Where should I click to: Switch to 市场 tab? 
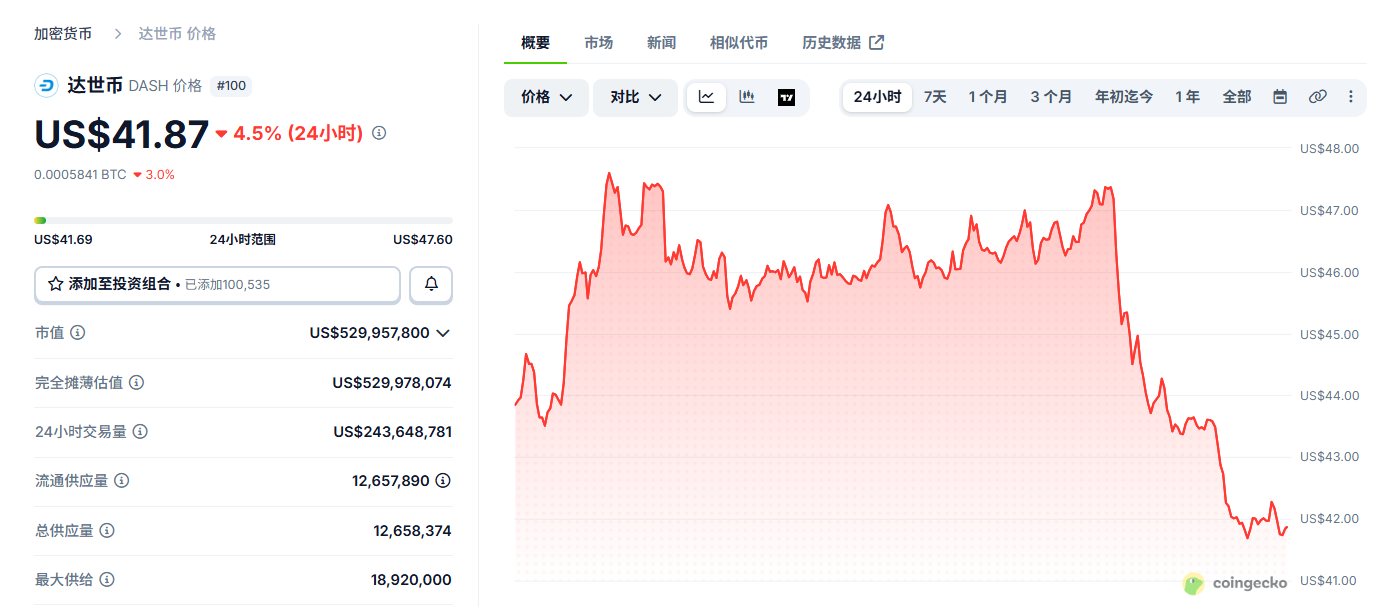point(598,42)
